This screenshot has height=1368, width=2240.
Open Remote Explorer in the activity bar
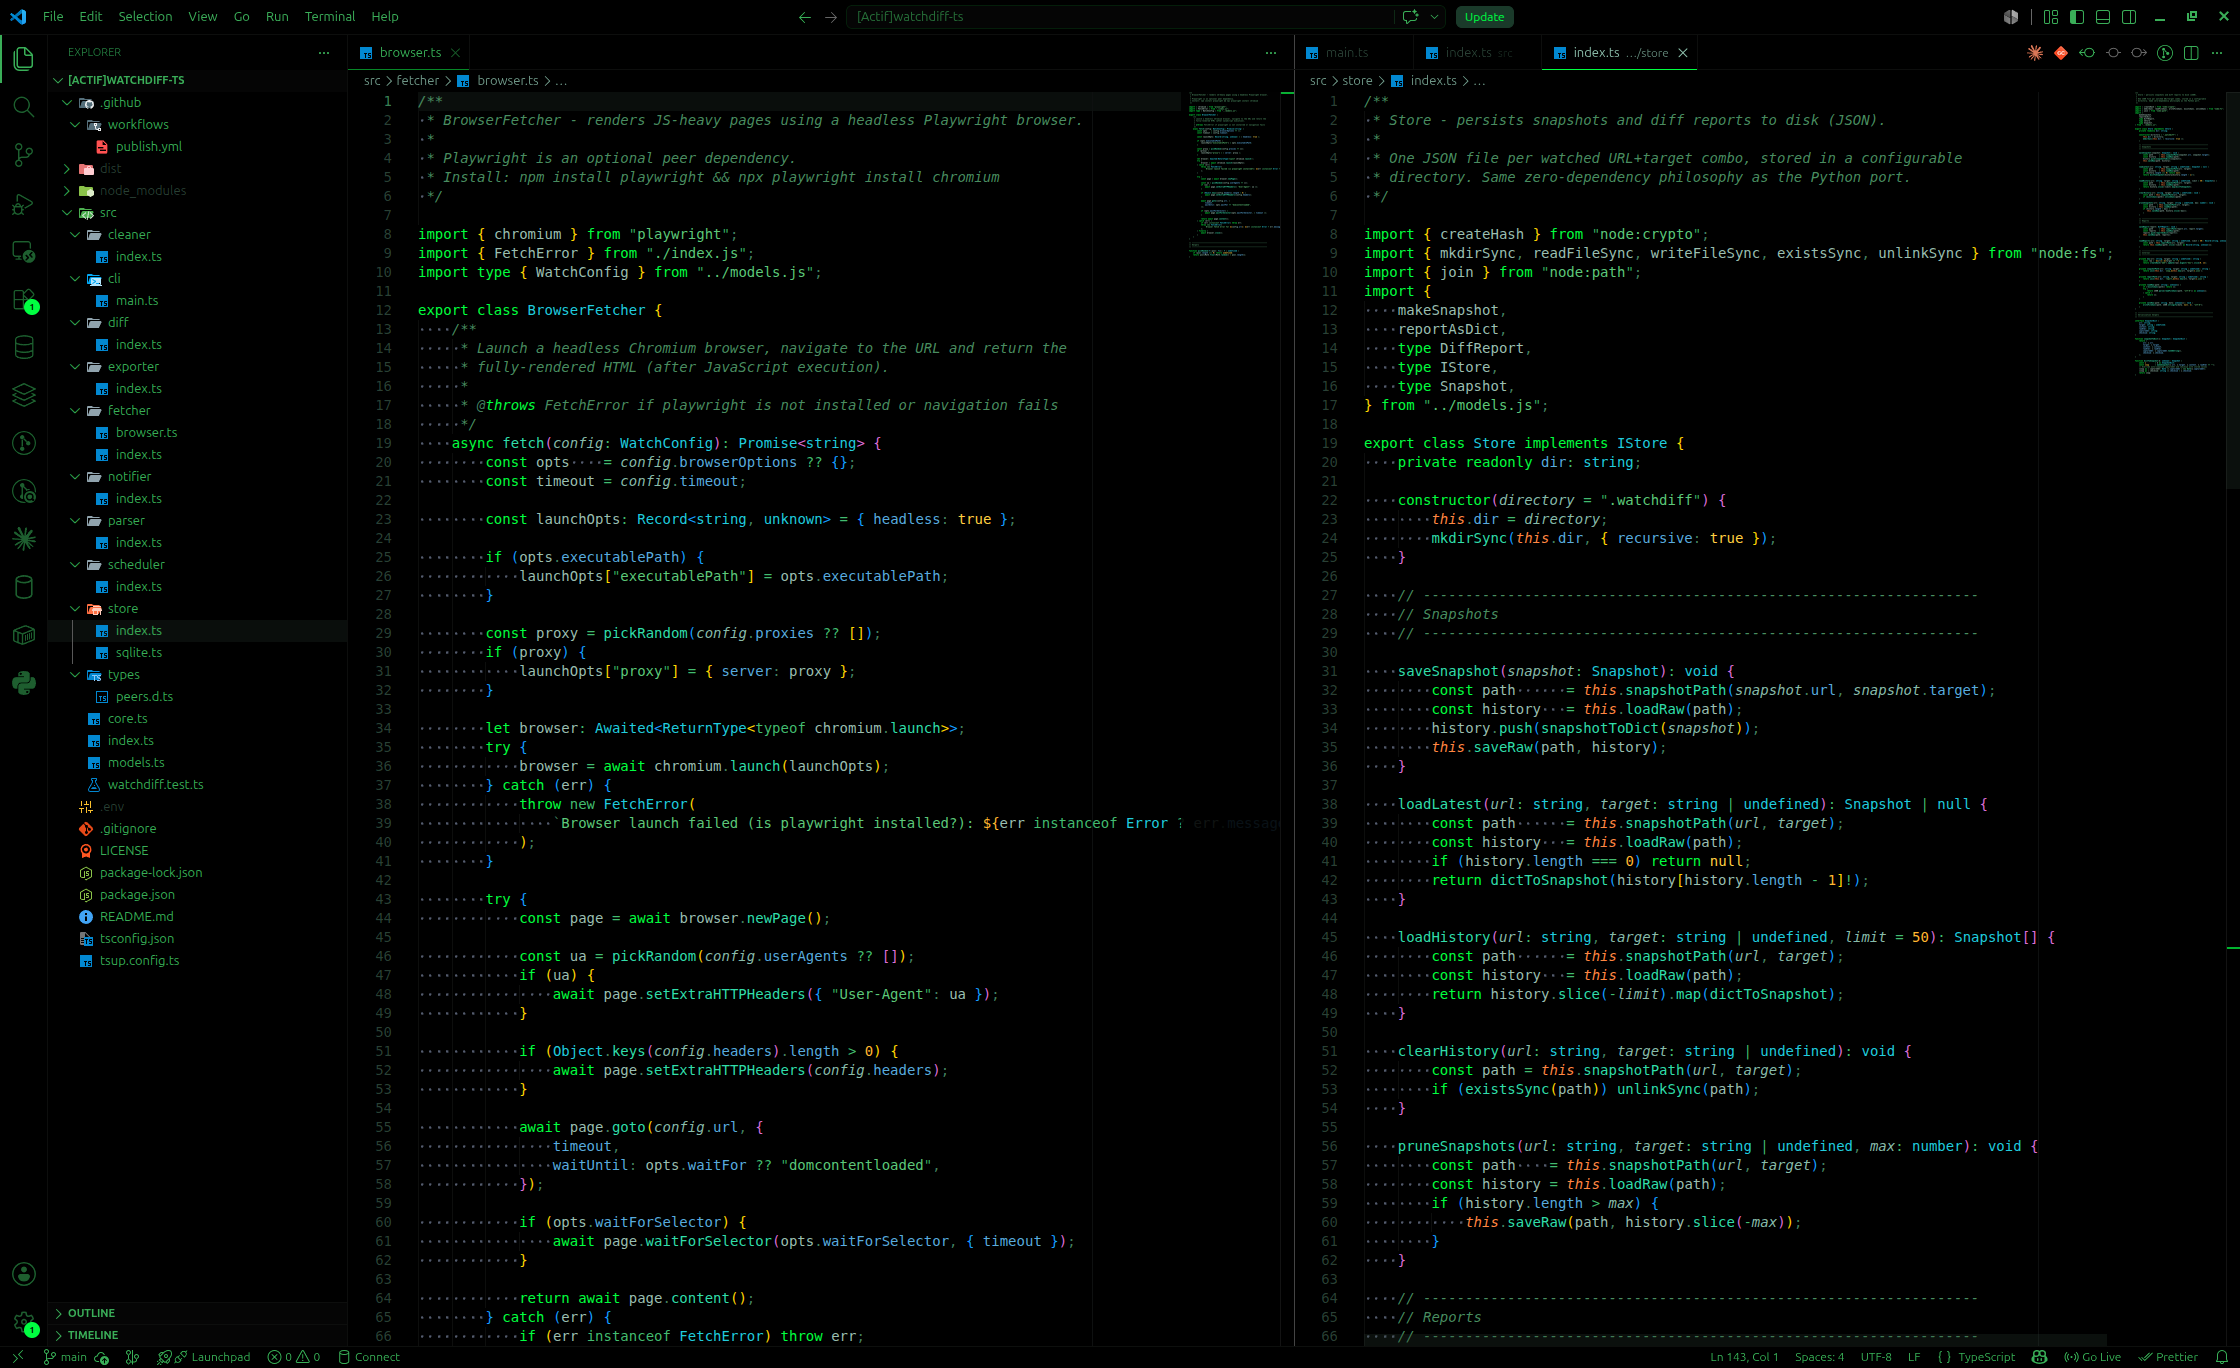[x=24, y=252]
